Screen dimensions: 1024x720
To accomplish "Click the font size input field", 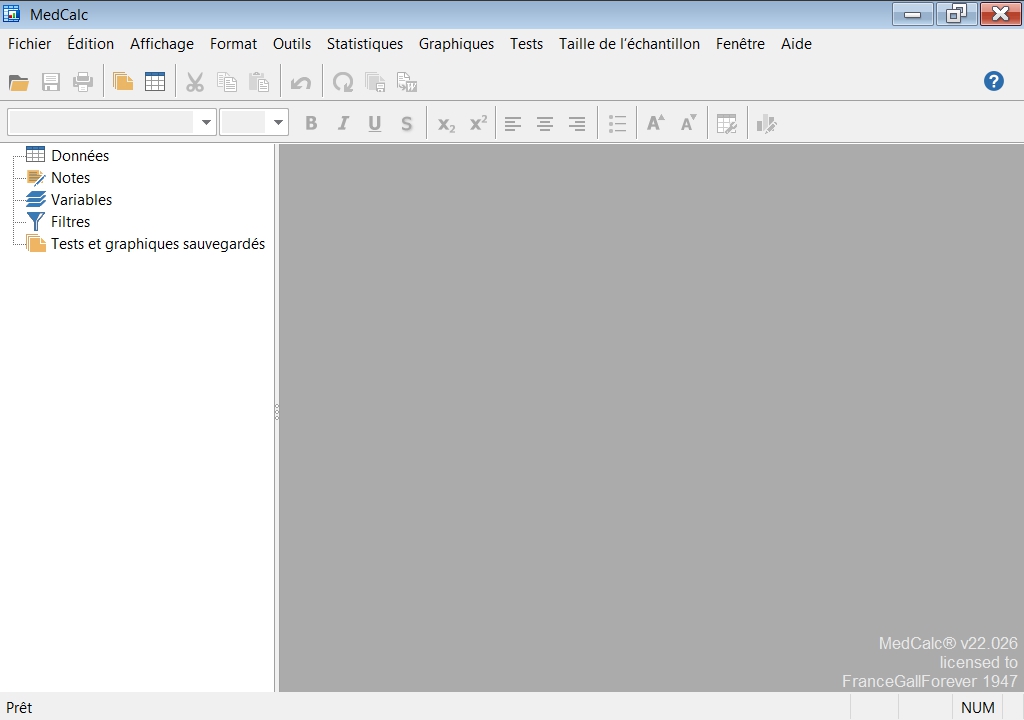I will point(244,122).
